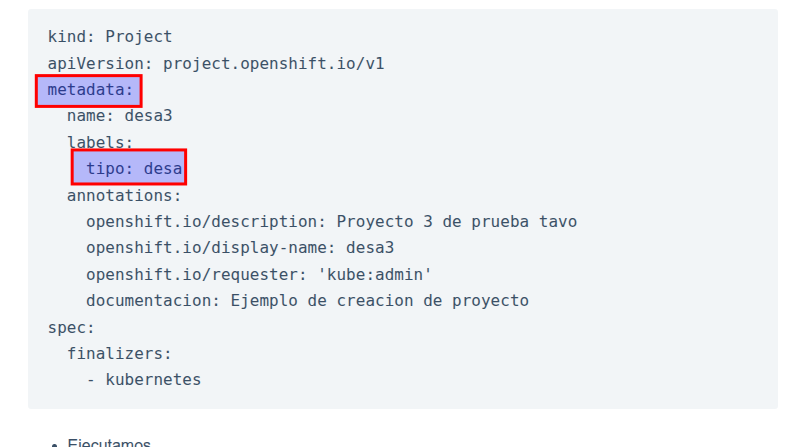Click the highlighted metadata: key
The image size is (807, 447).
click(x=90, y=90)
